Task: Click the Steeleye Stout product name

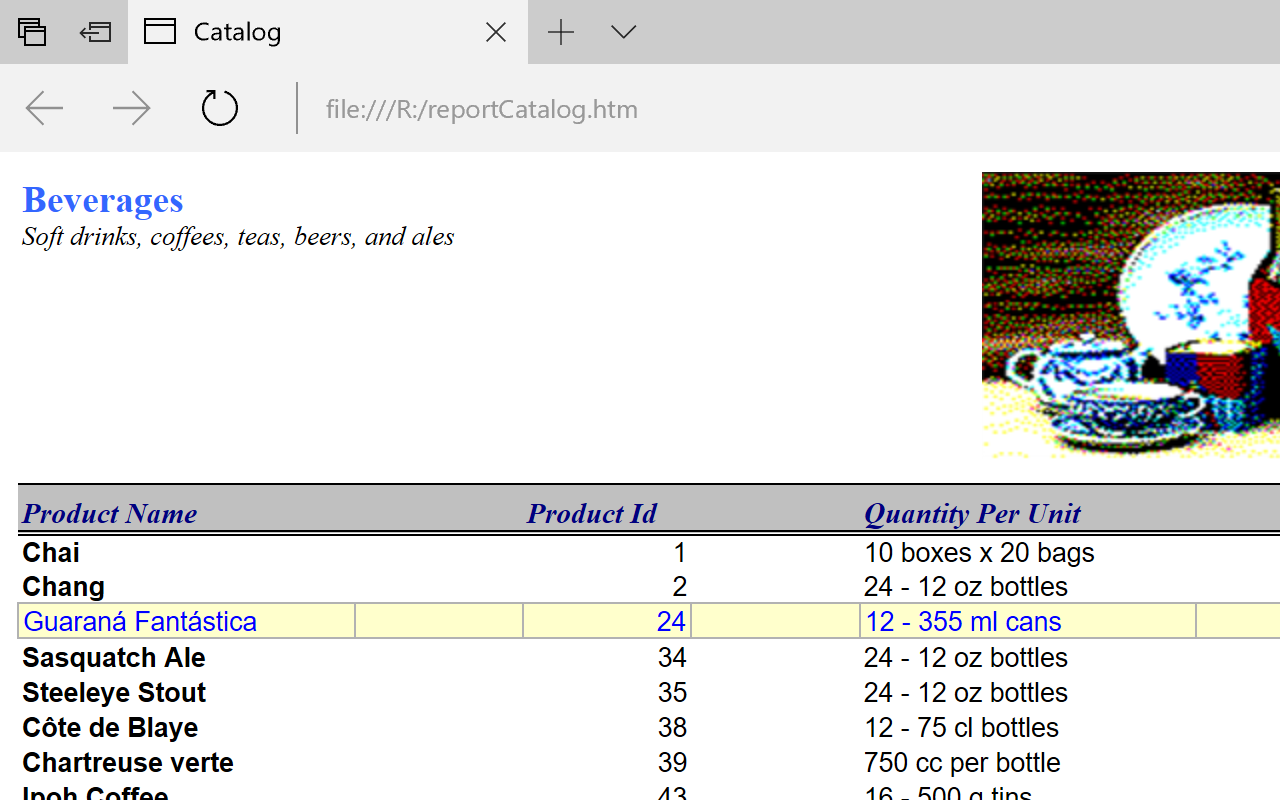Action: pos(114,693)
